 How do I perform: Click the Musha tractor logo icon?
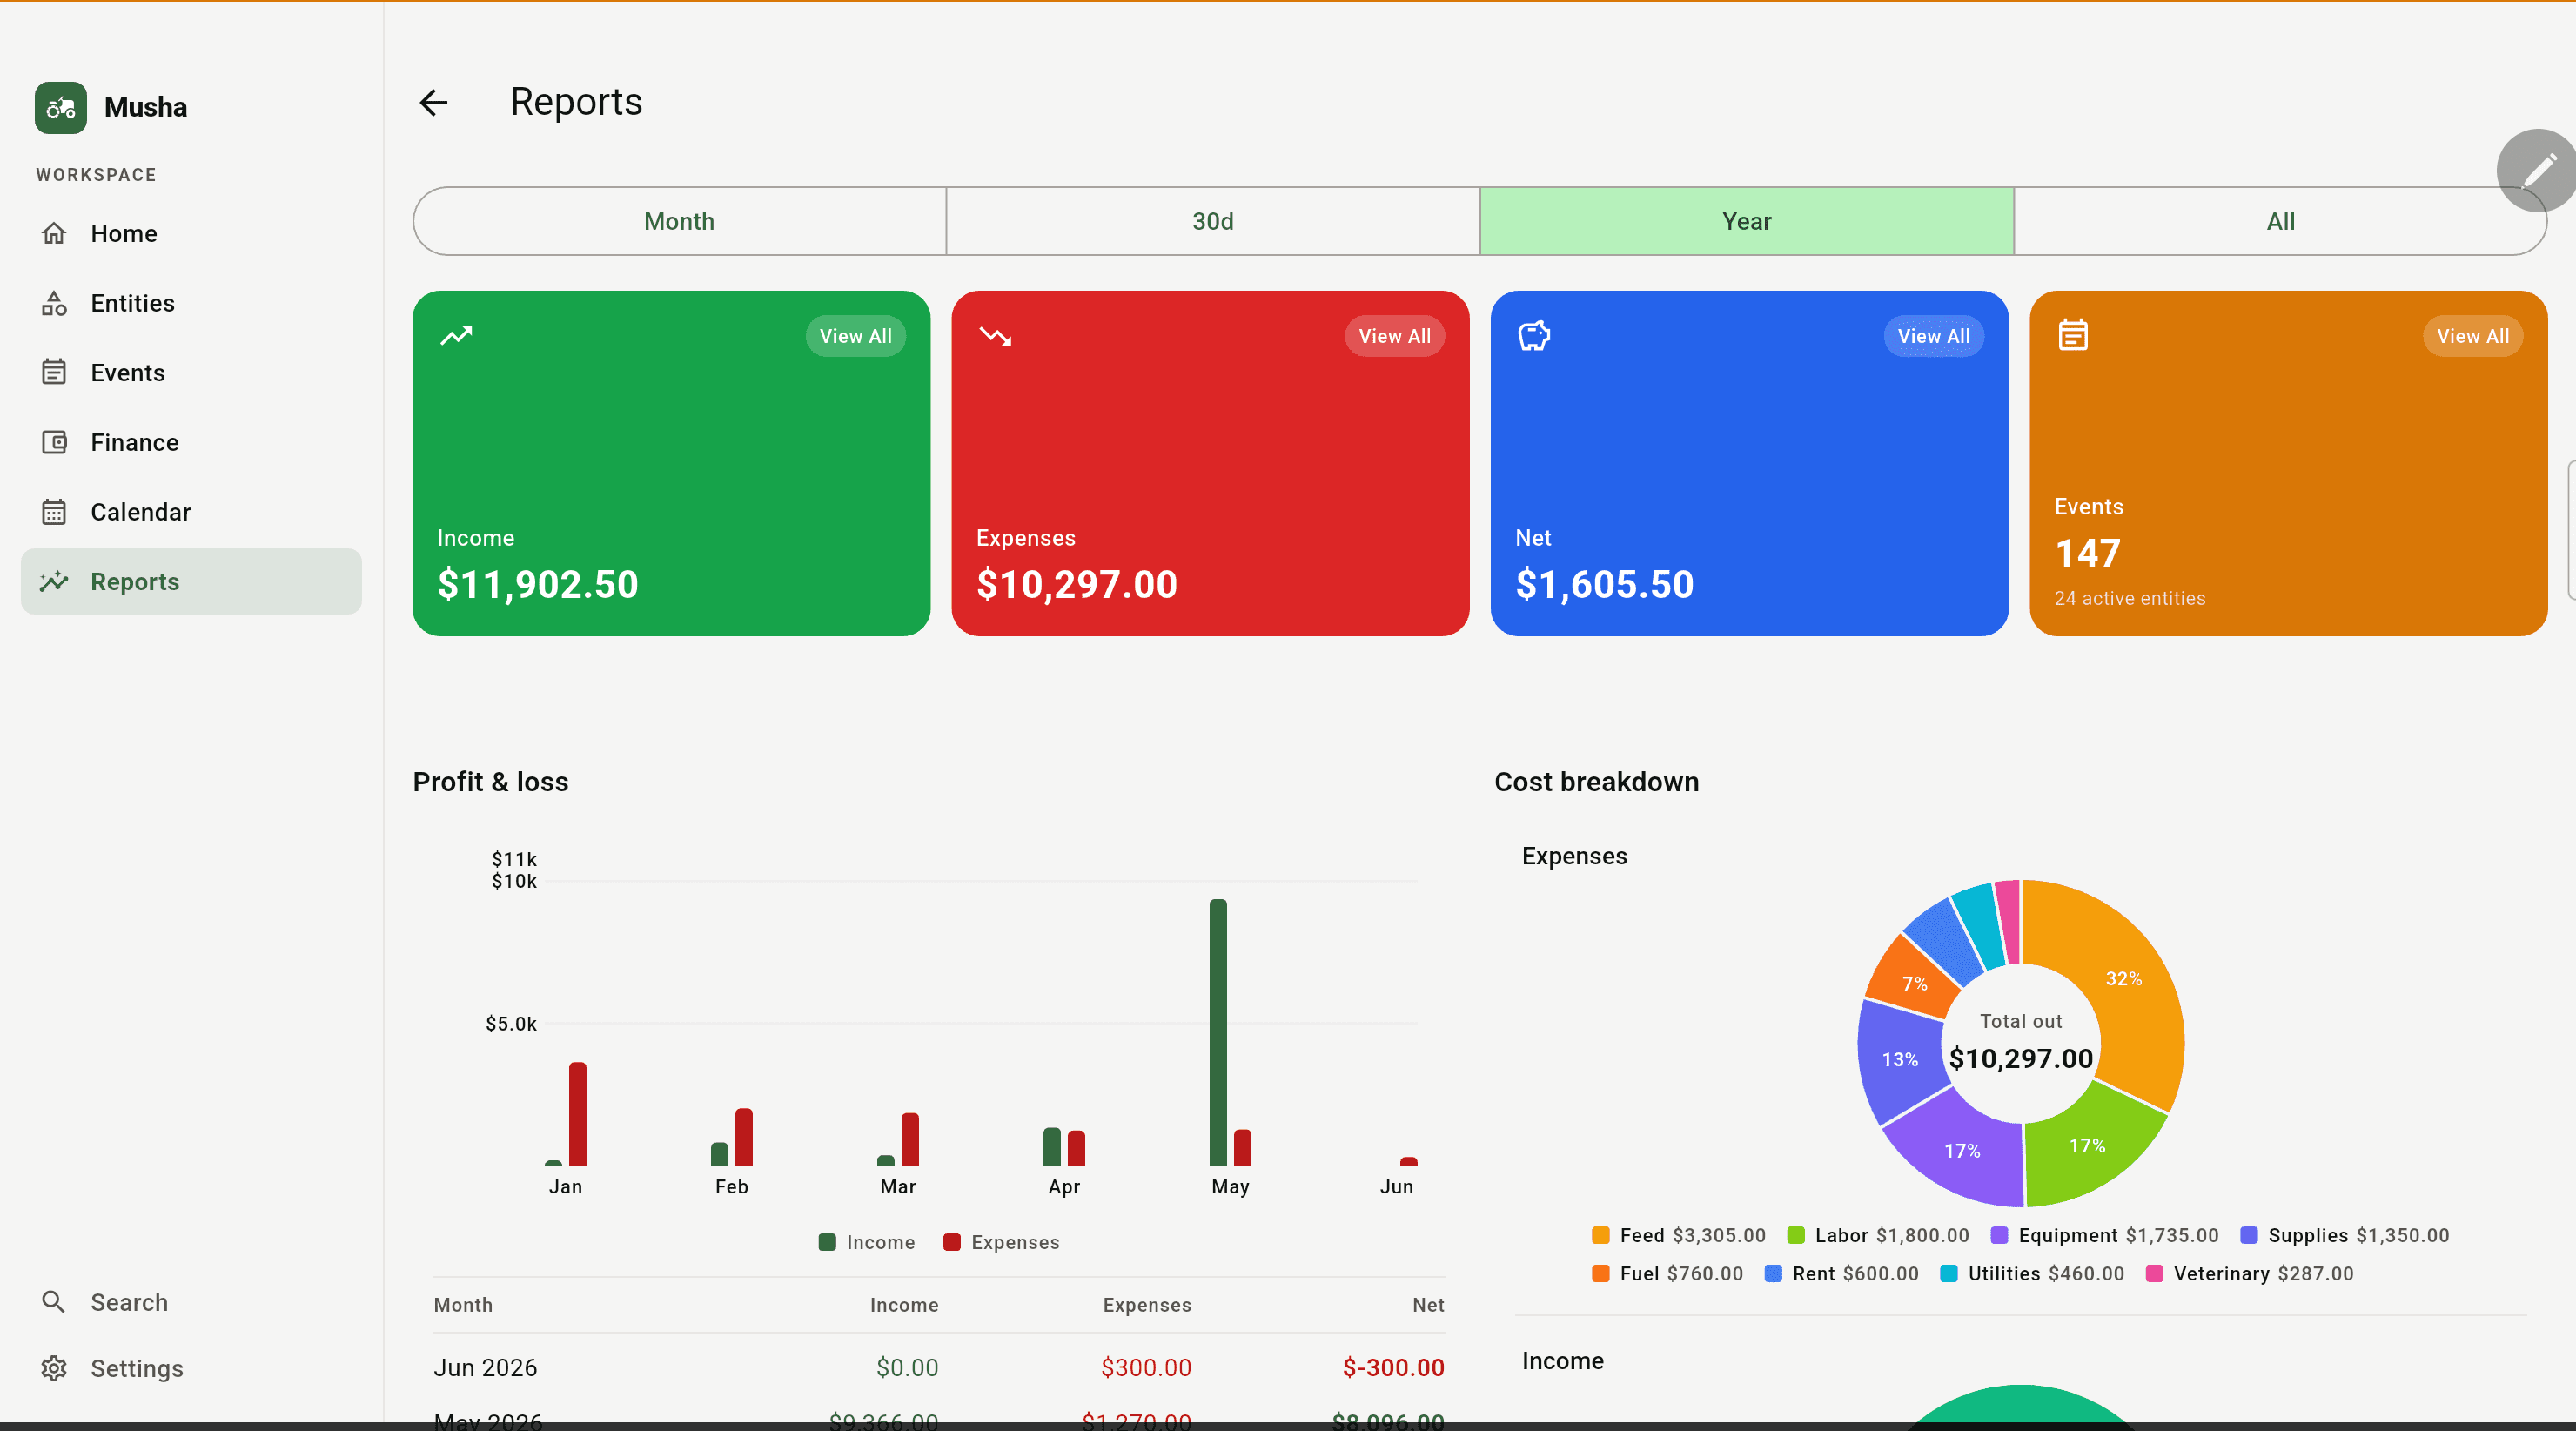click(61, 107)
